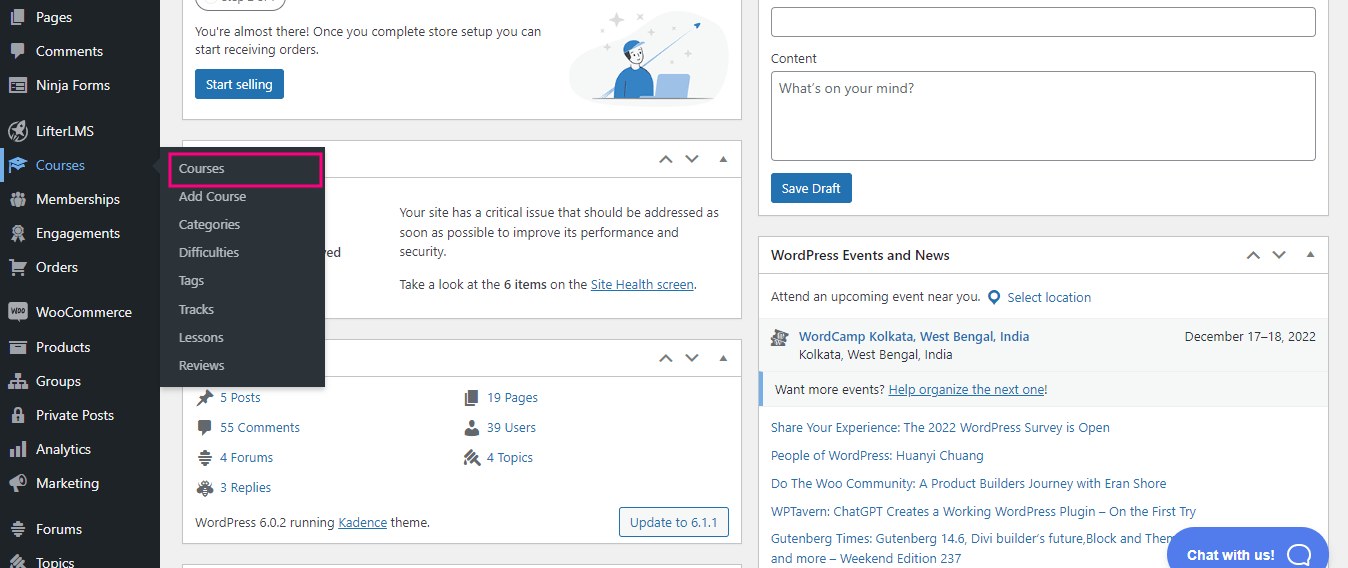Click the user icon beside 39 Users

(472, 427)
